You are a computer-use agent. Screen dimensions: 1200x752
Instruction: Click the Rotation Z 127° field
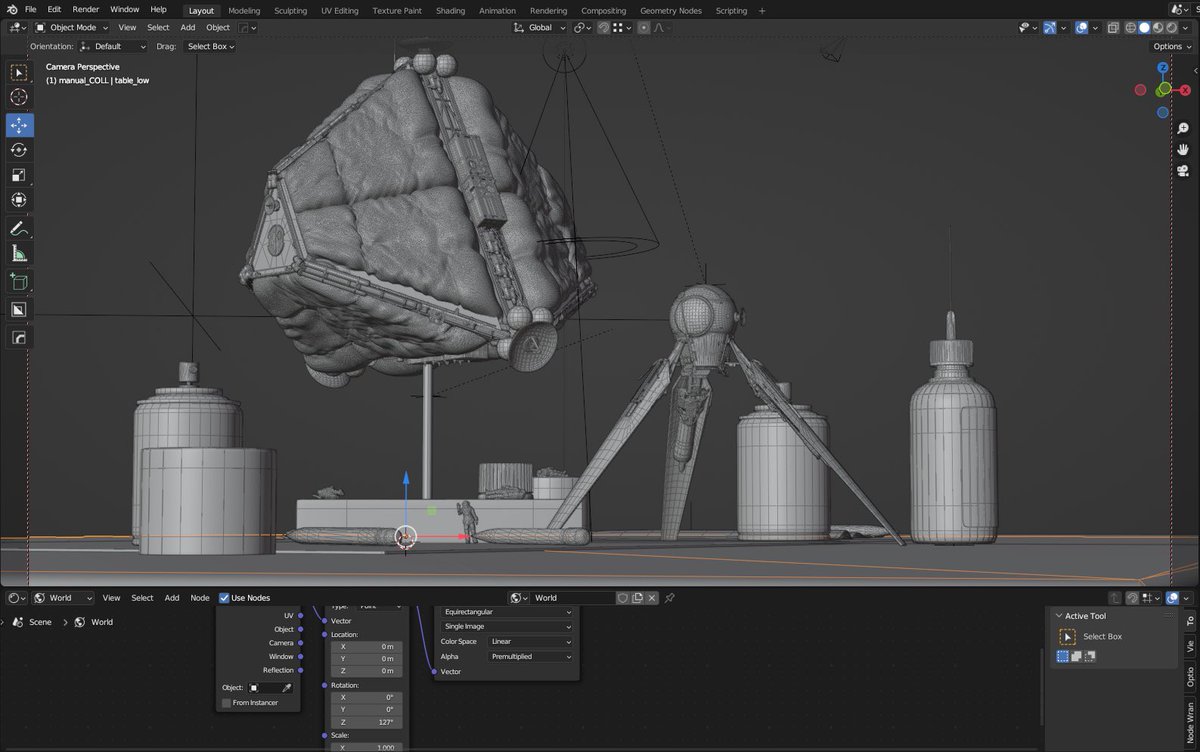(367, 722)
